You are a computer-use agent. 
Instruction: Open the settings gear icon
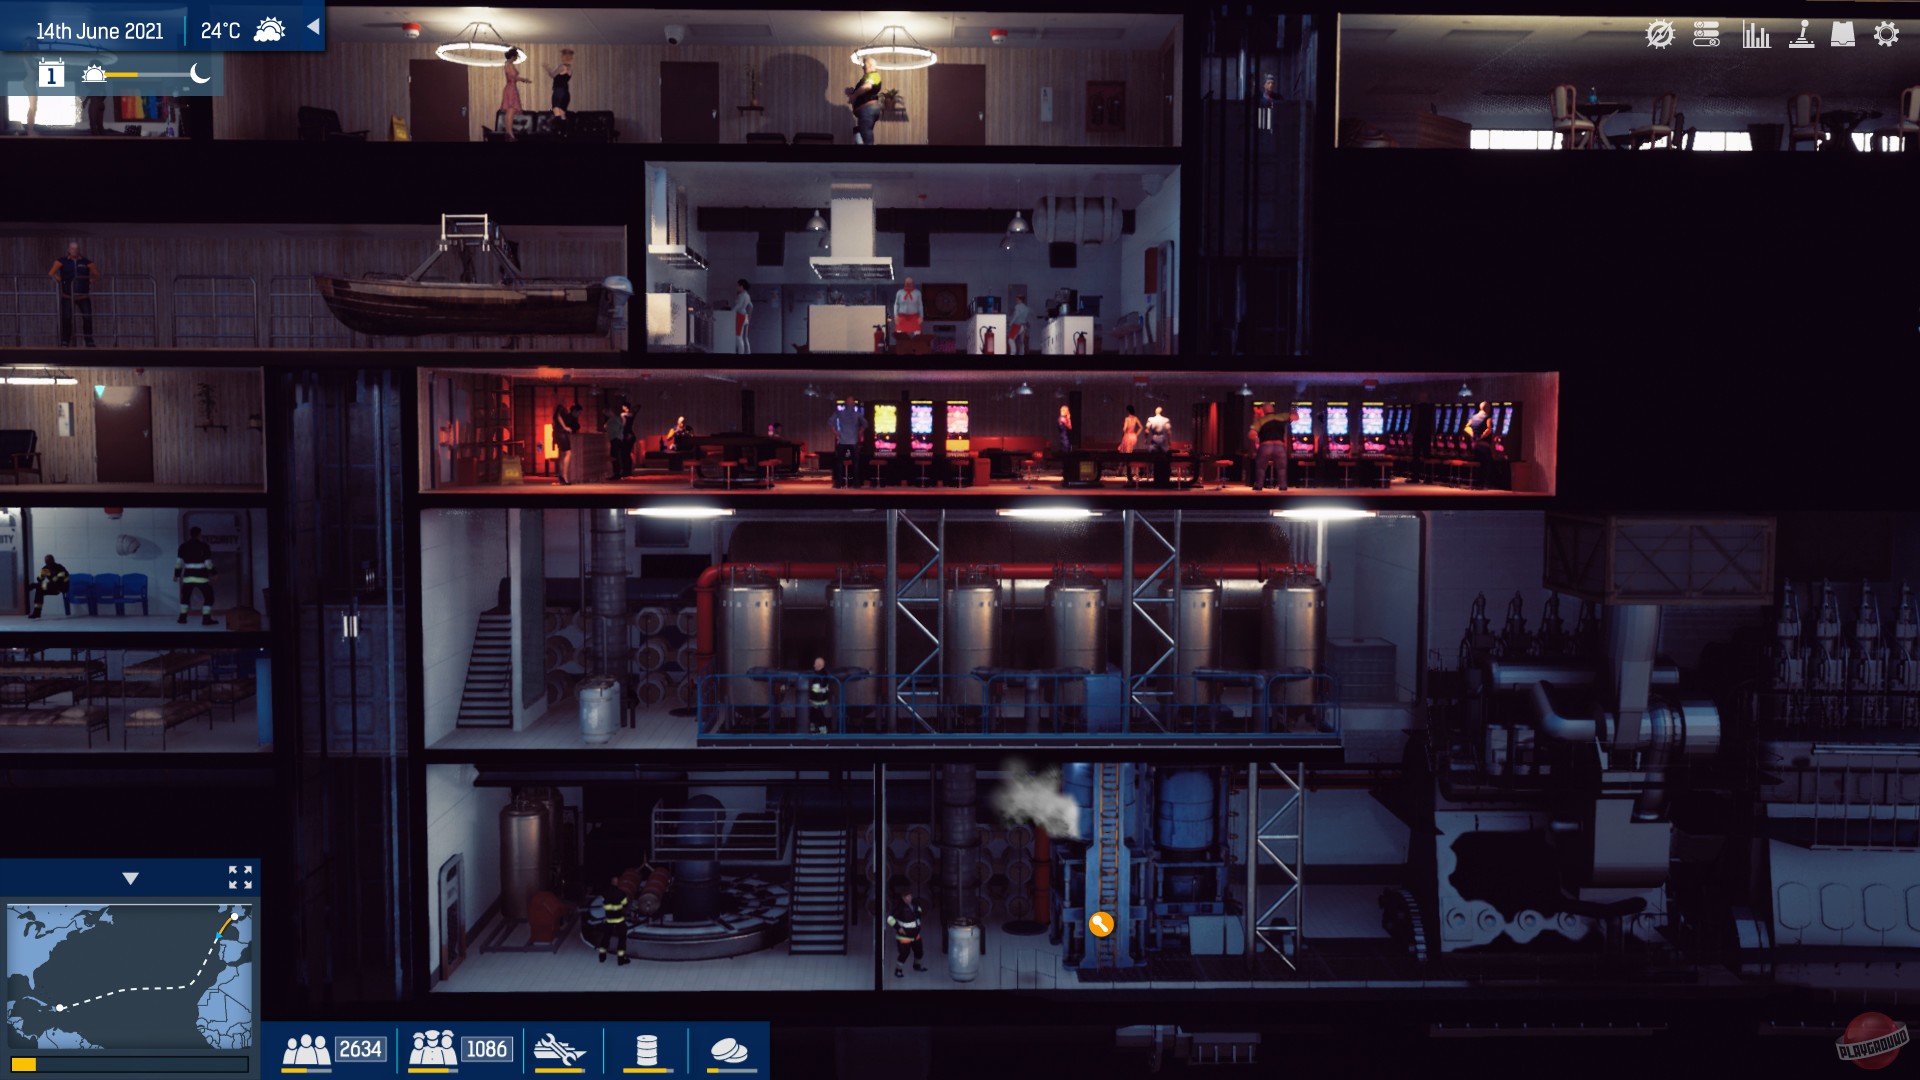pyautogui.click(x=1886, y=35)
